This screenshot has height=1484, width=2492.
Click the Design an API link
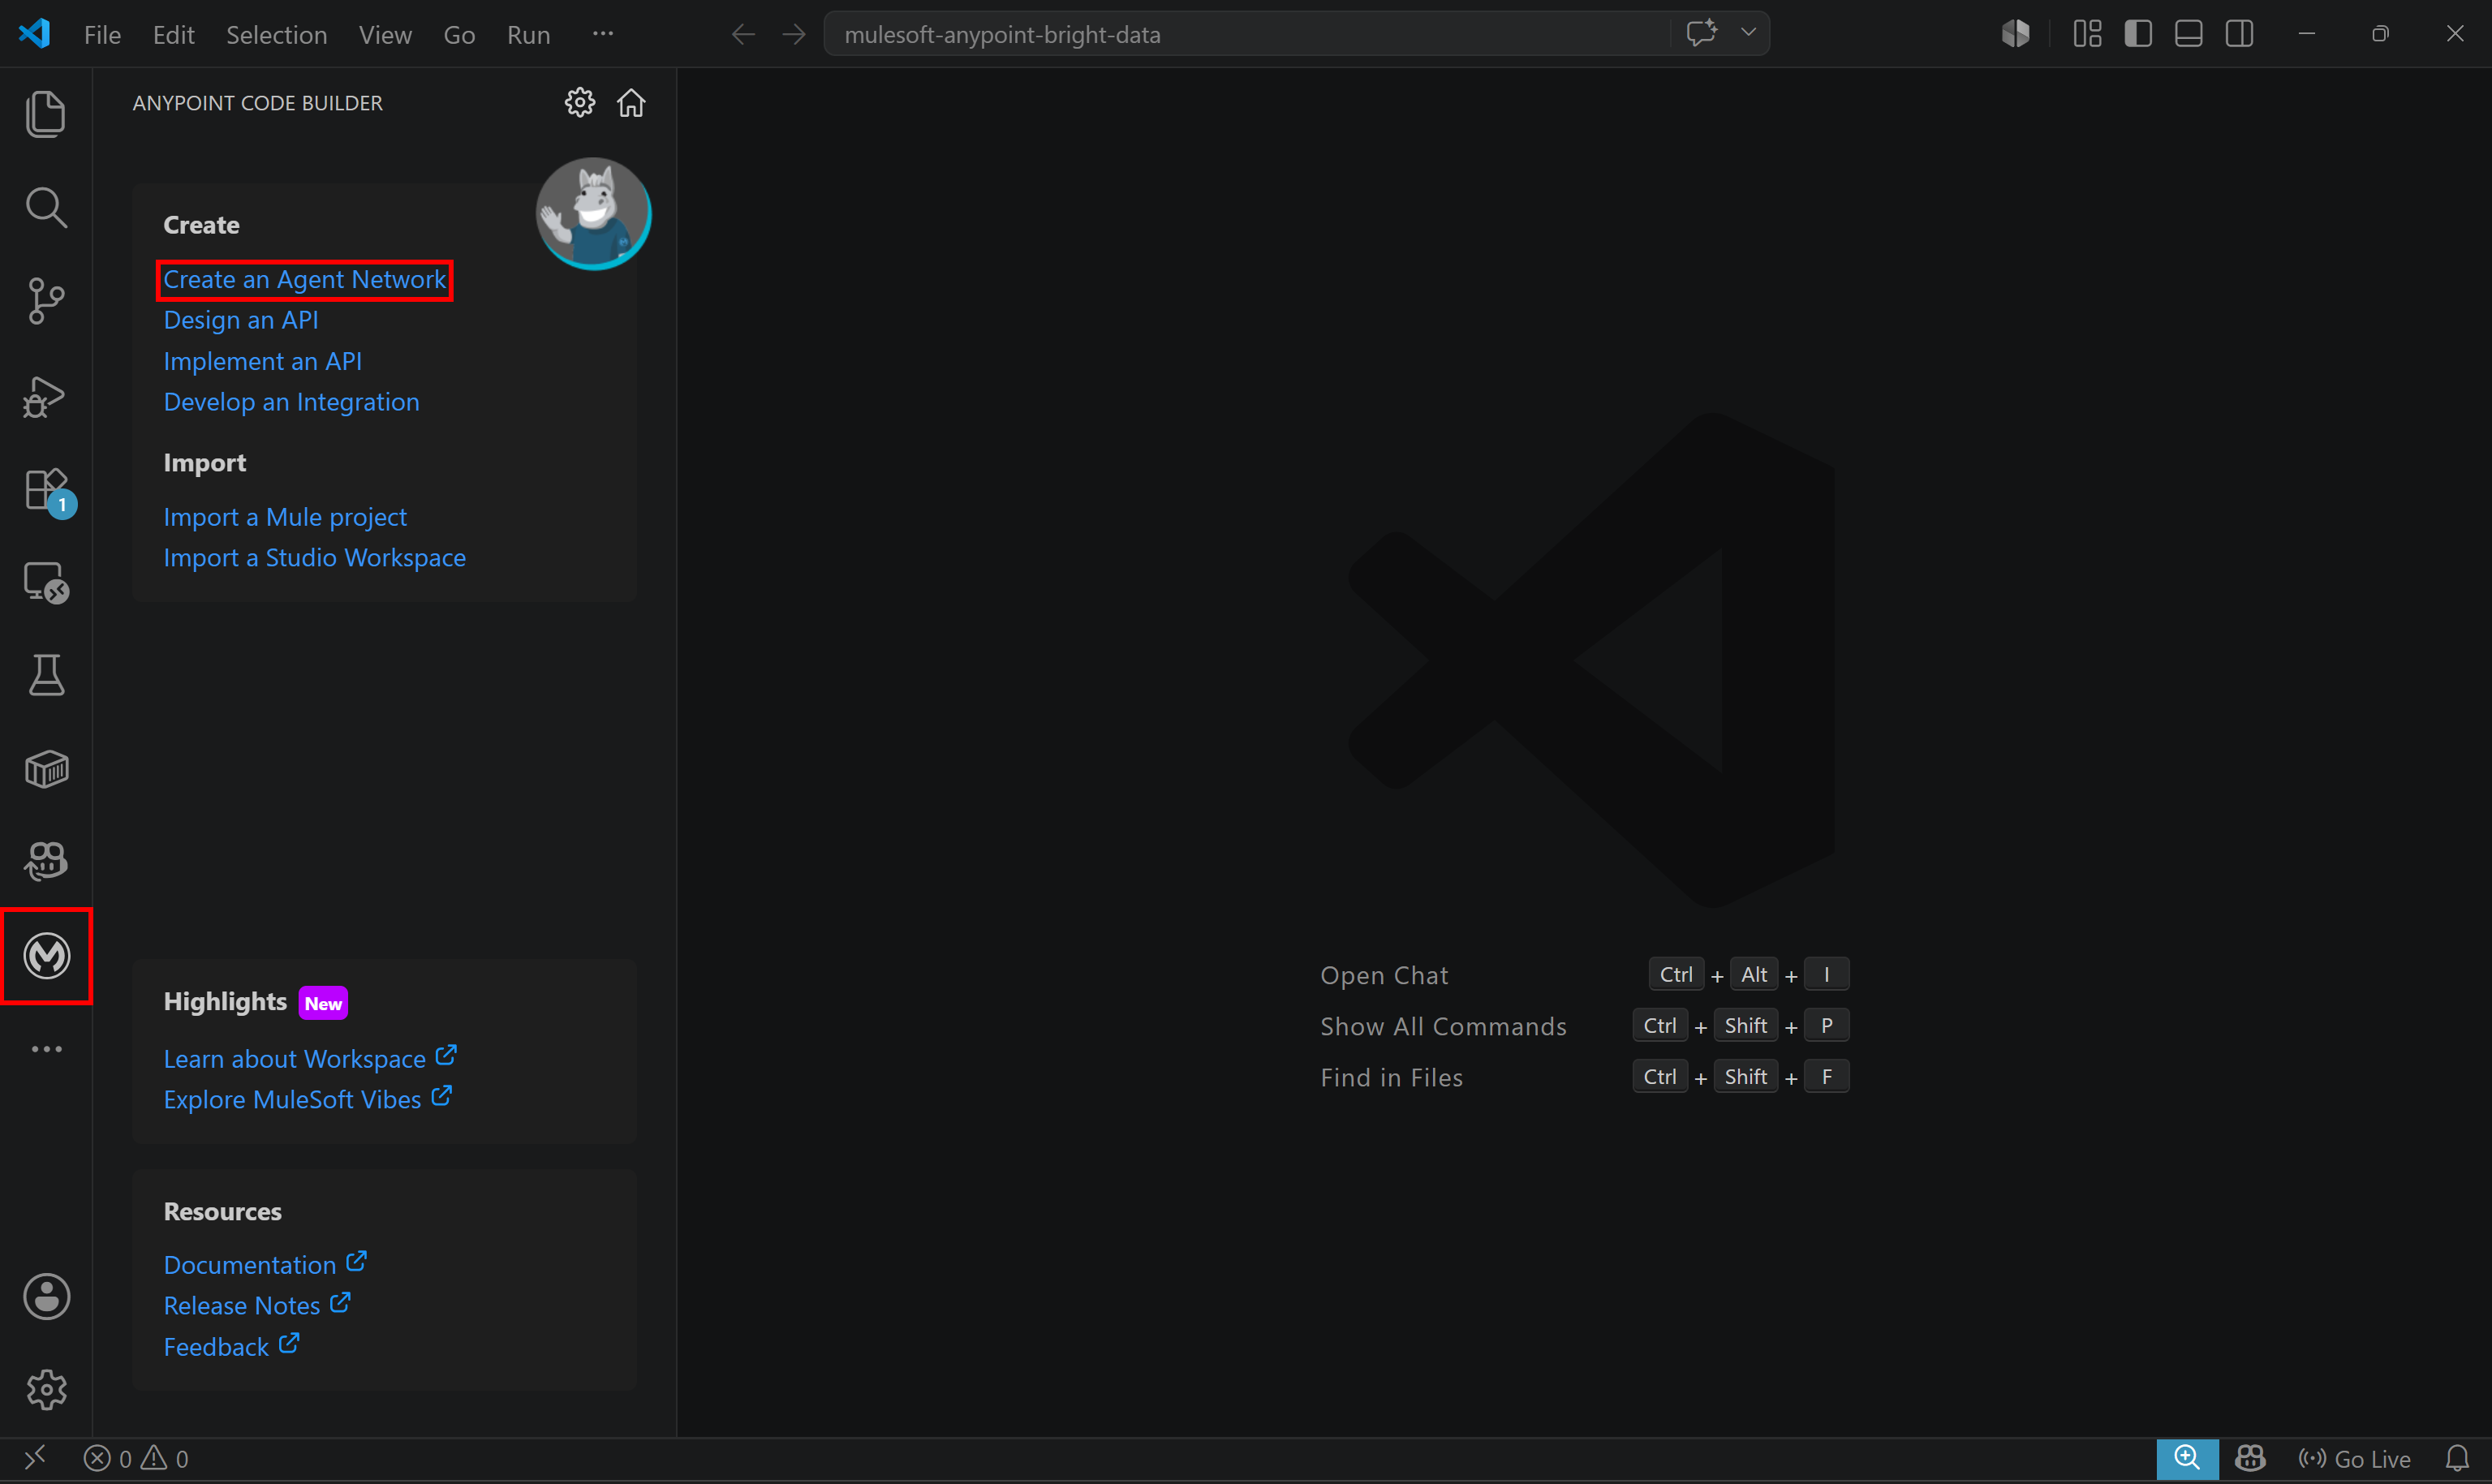click(241, 320)
